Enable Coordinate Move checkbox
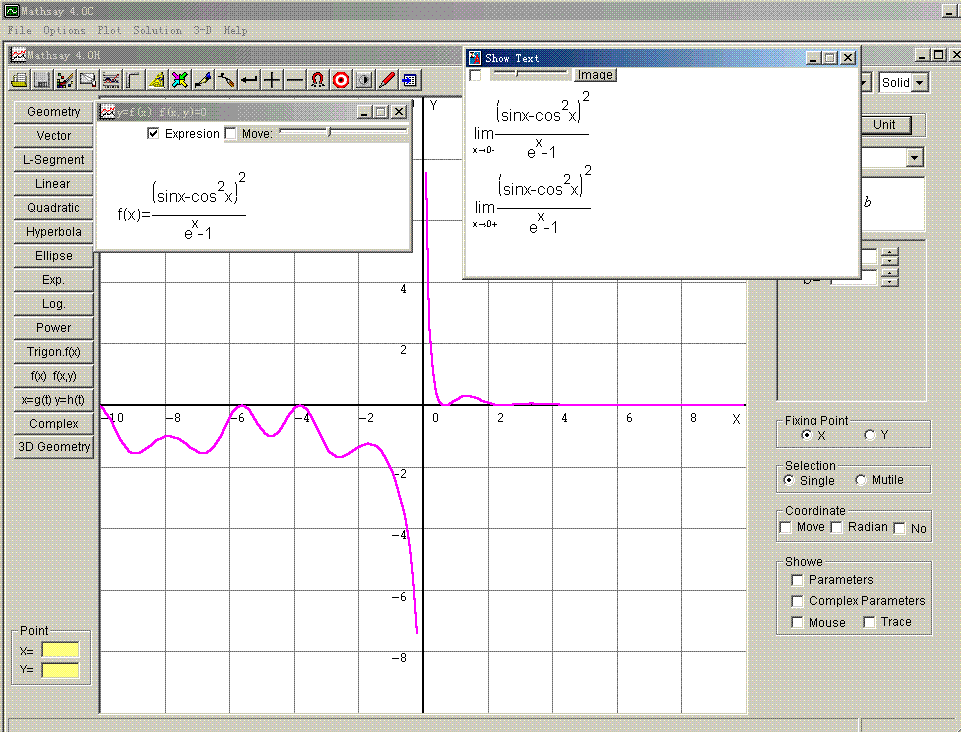Image resolution: width=961 pixels, height=732 pixels. (785, 527)
